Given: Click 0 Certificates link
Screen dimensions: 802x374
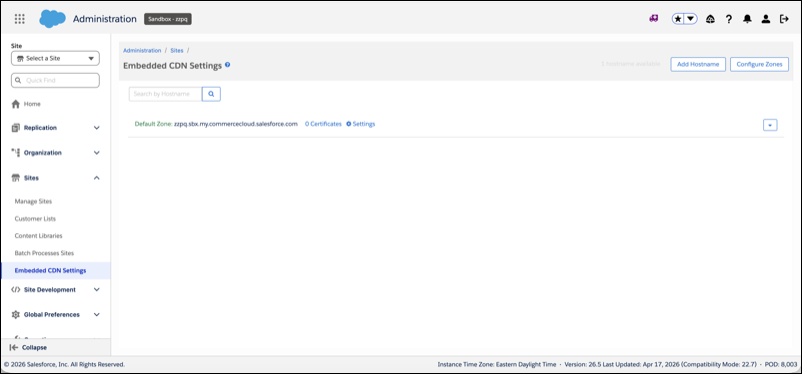Looking at the screenshot, I should [x=323, y=124].
